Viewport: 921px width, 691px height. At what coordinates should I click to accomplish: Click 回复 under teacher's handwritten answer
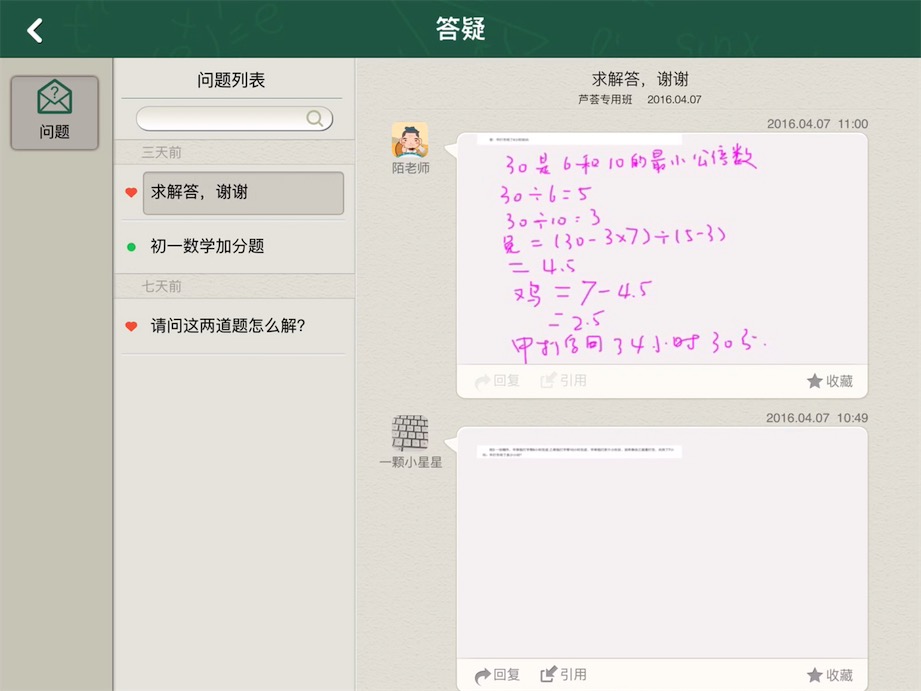[x=497, y=381]
